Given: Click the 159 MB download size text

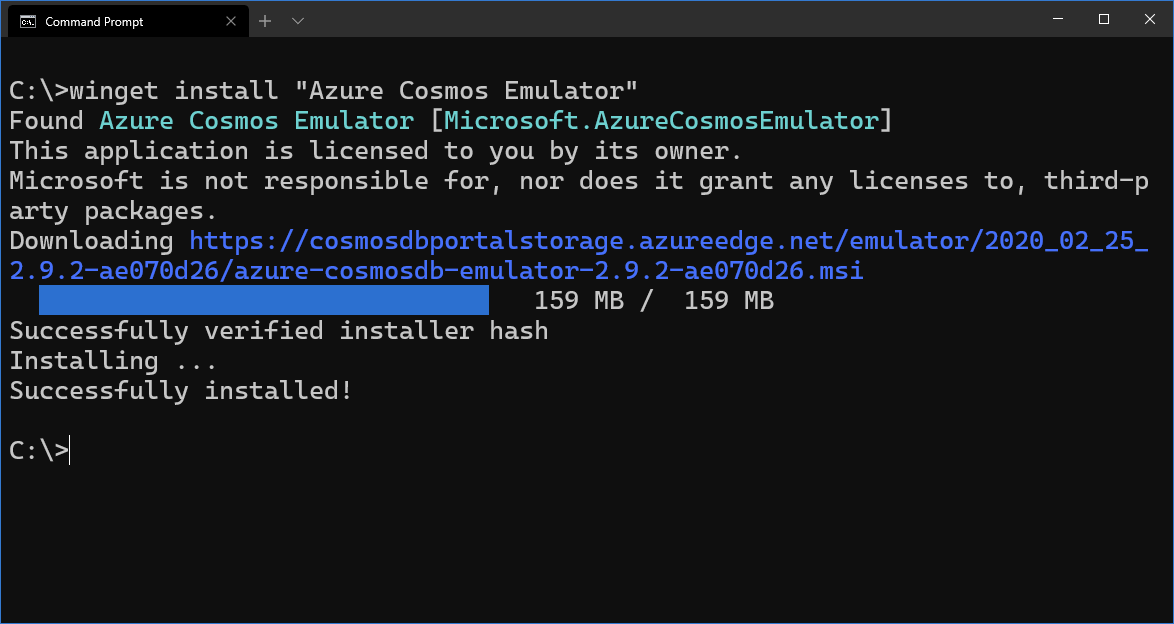Looking at the screenshot, I should pyautogui.click(x=654, y=300).
